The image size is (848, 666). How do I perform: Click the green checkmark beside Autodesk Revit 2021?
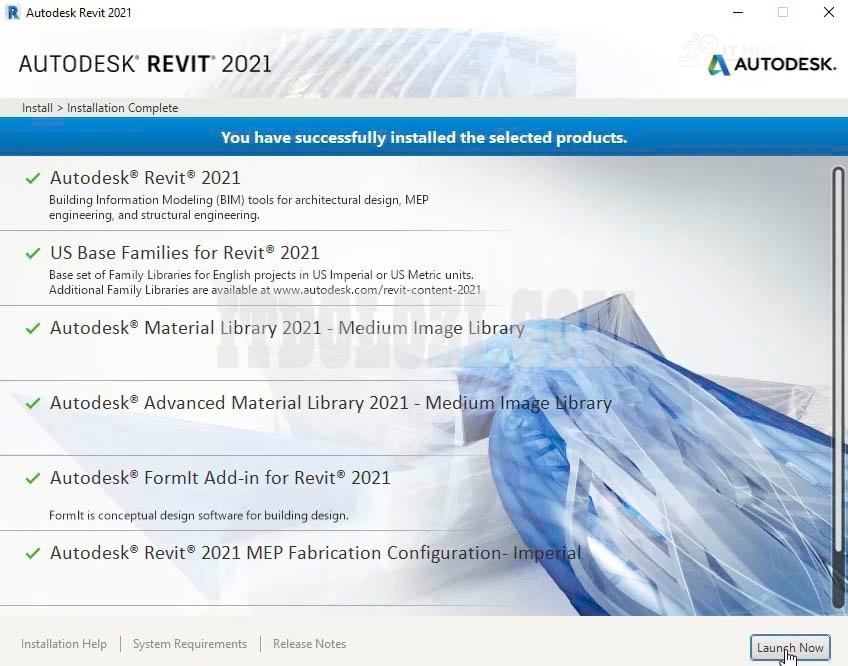click(33, 179)
